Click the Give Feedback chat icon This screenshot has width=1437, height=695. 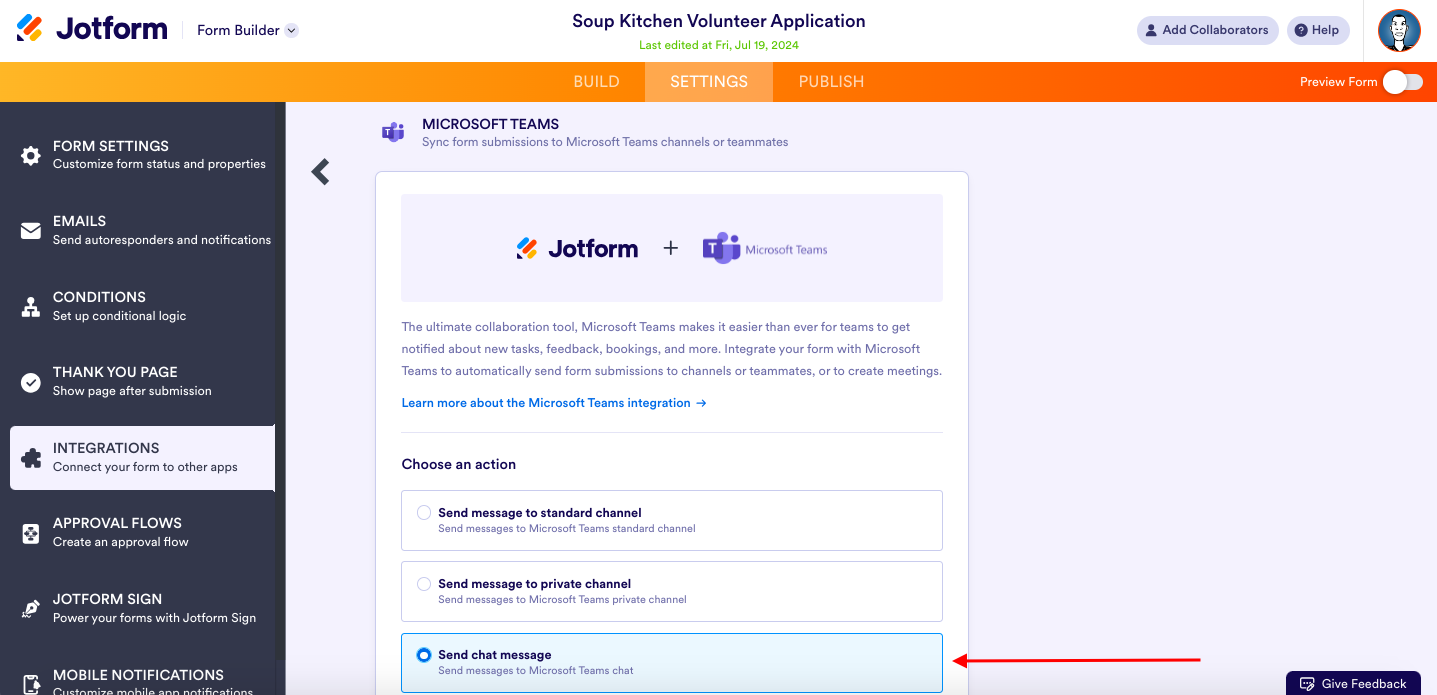coord(1307,684)
